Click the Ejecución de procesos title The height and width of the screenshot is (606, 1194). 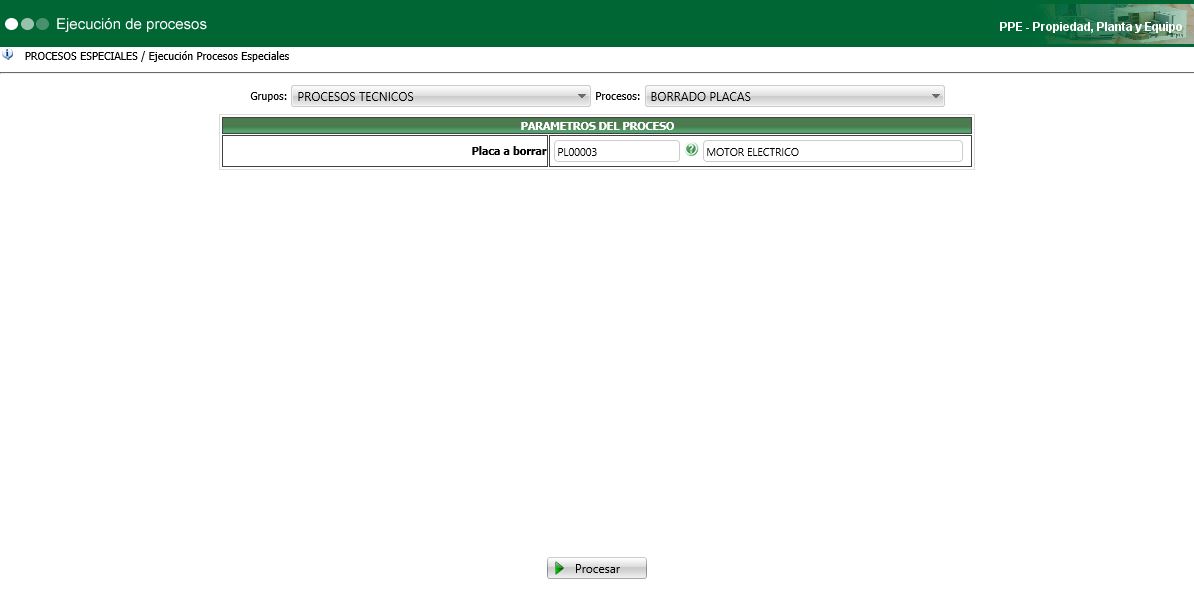pyautogui.click(x=131, y=24)
